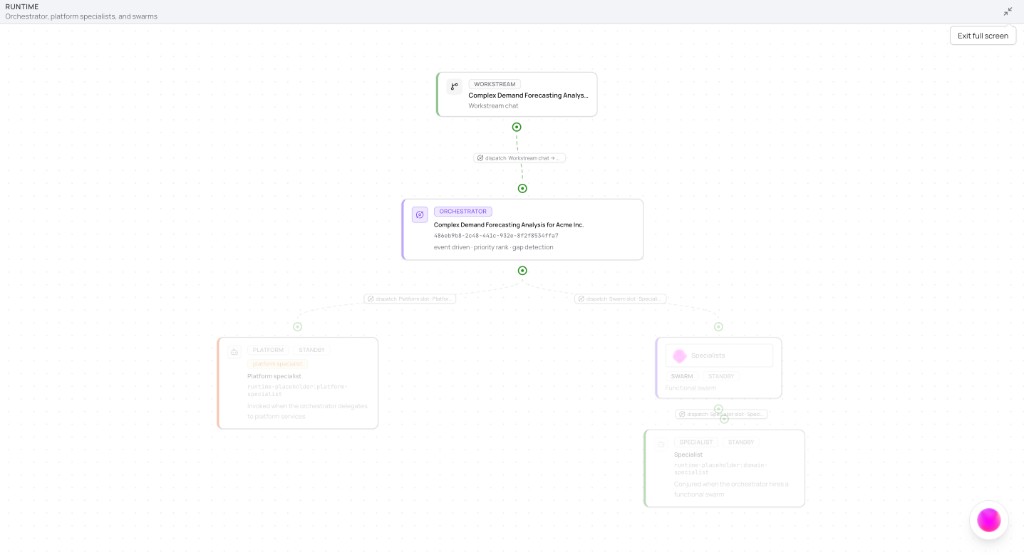Open the Specialists swarm header
Screen dimensions: 1024x555
719,356
